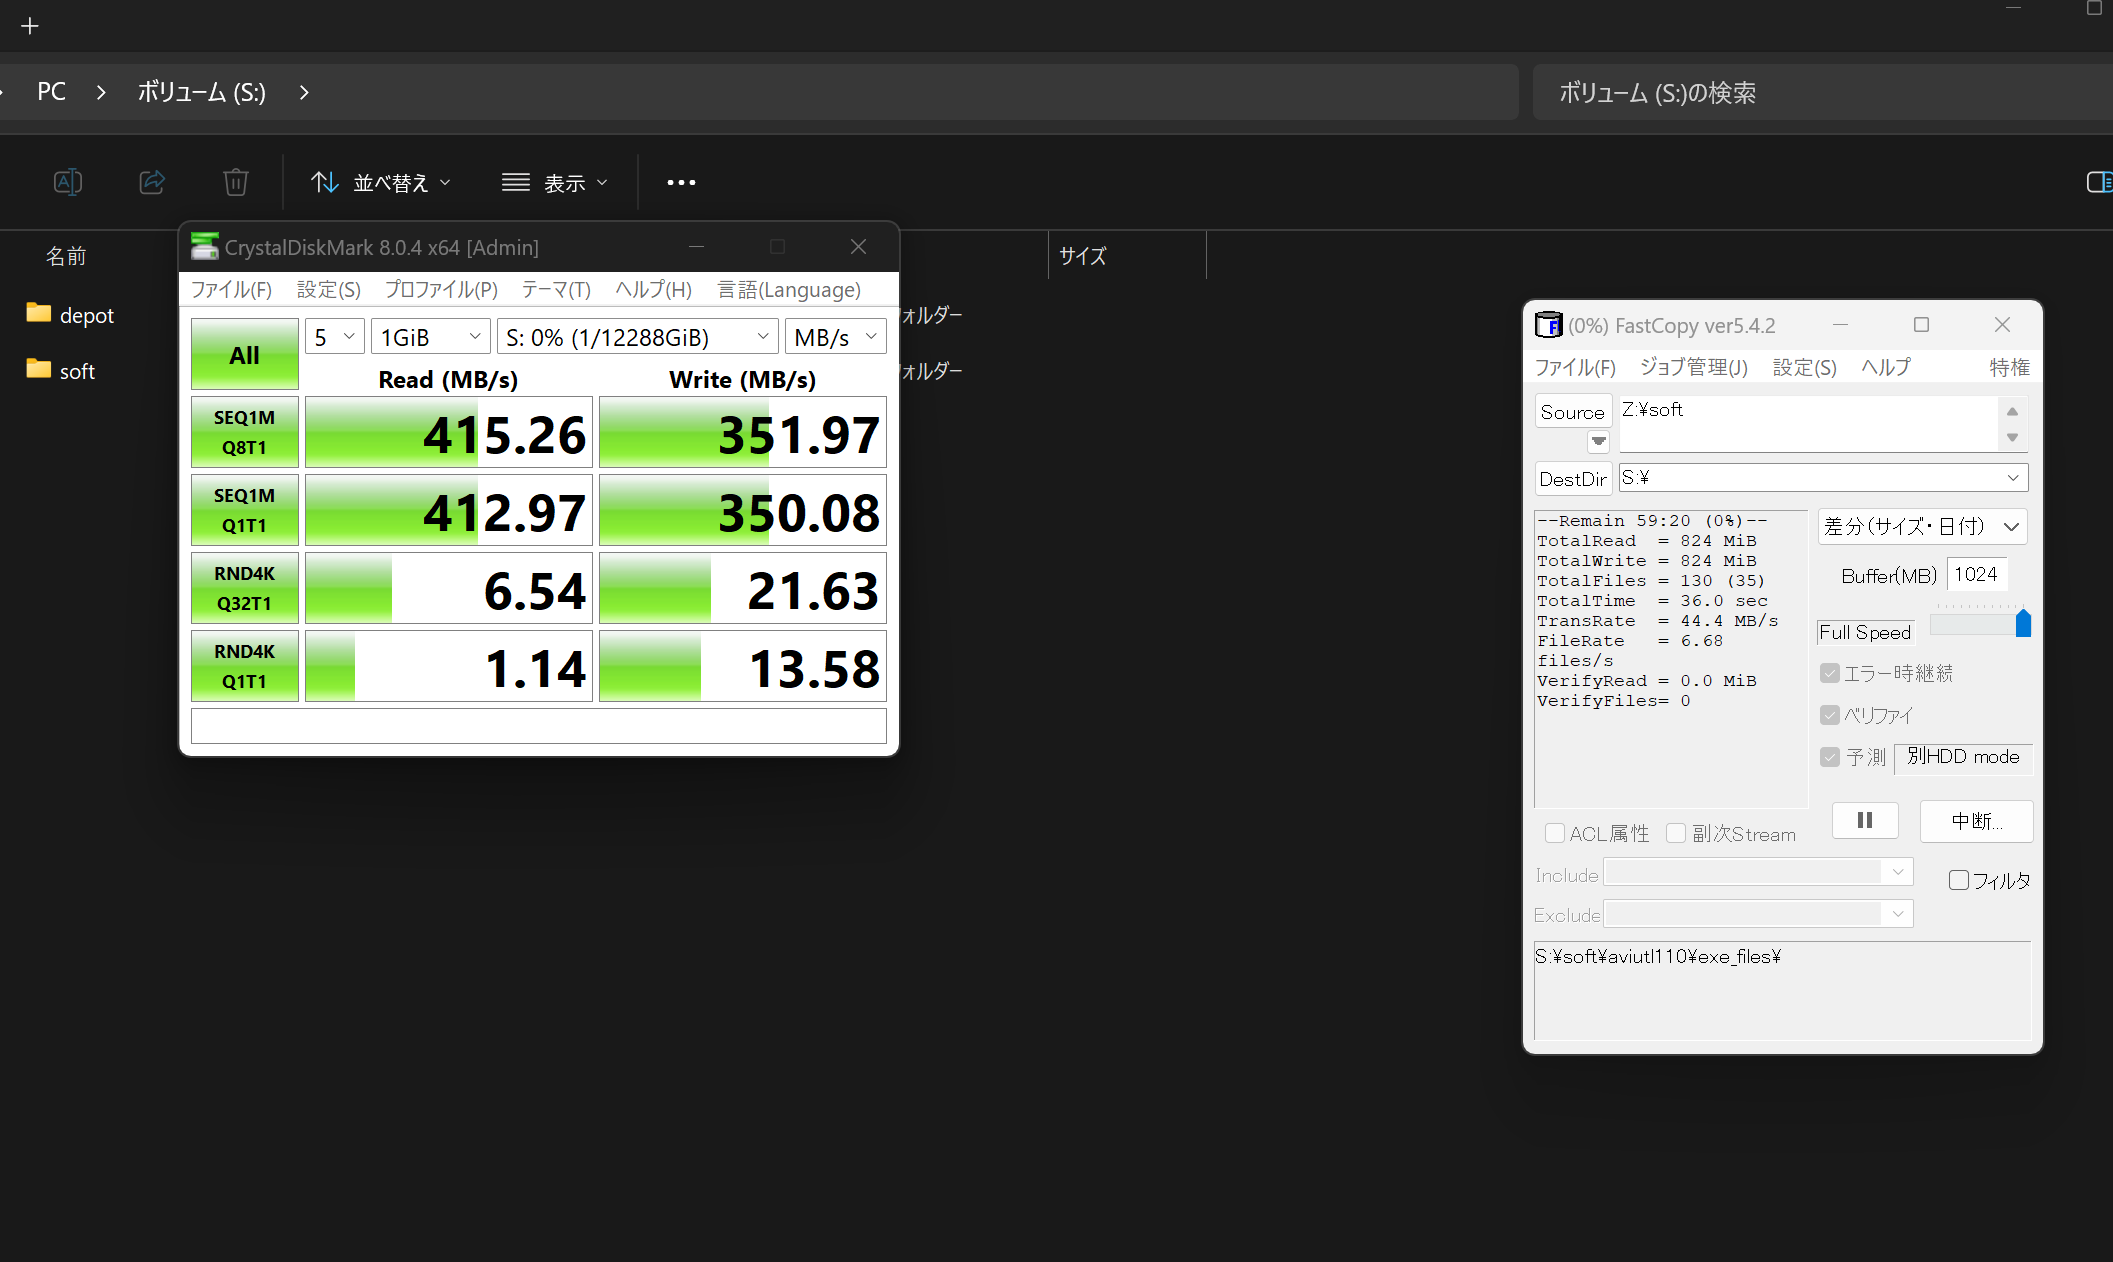Open FastCopy ヘルプ menu
The height and width of the screenshot is (1262, 2113).
(x=1885, y=367)
